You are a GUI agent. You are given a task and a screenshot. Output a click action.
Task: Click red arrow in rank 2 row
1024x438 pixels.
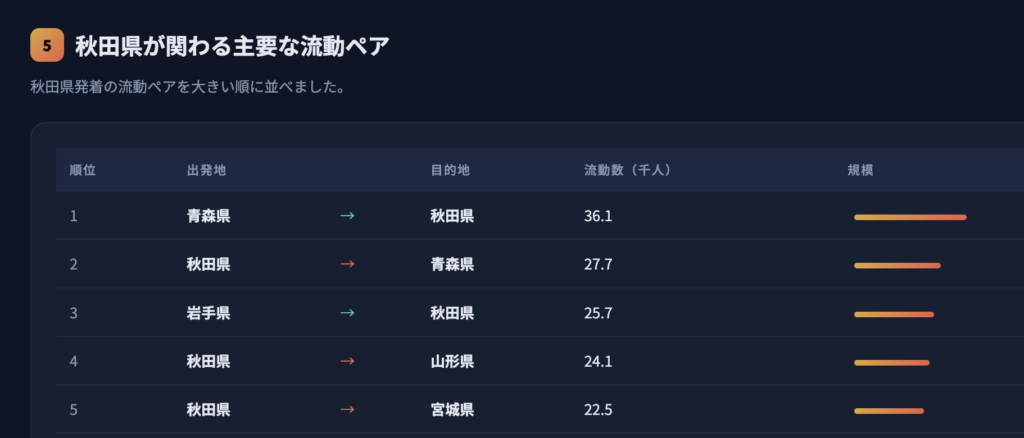347,264
